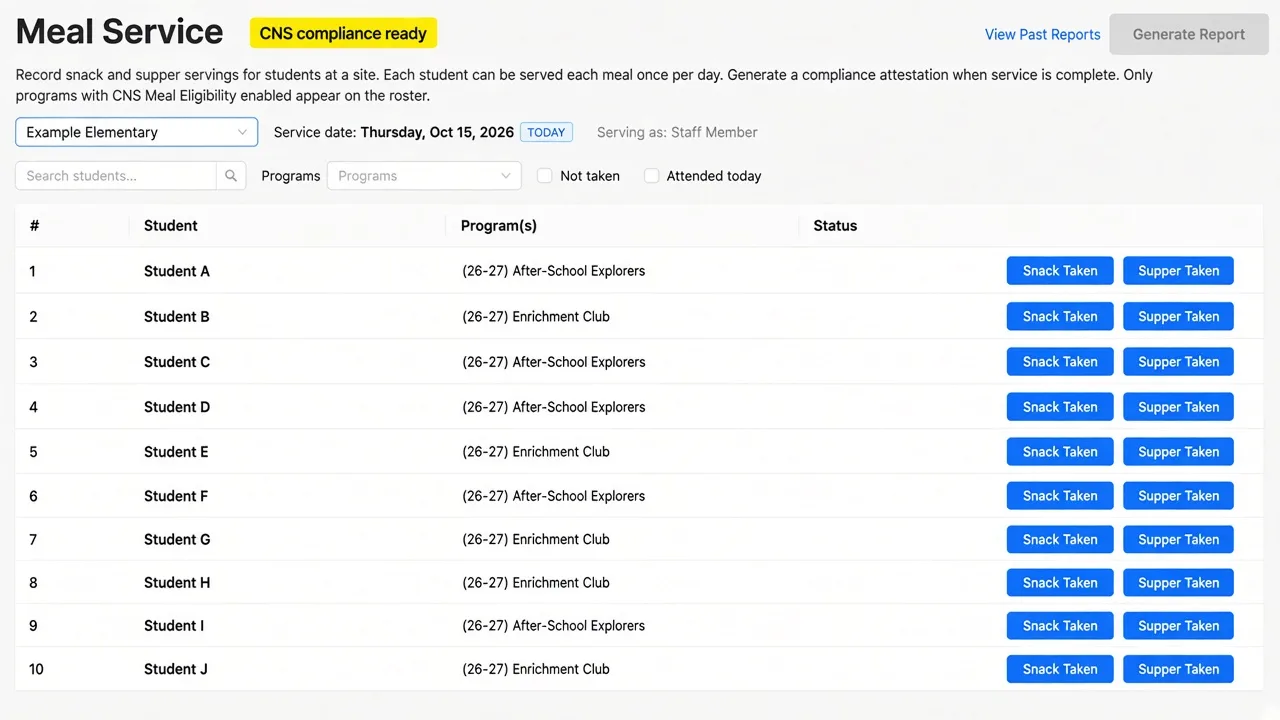
Task: Record Supper Taken for Student B
Action: click(1179, 317)
